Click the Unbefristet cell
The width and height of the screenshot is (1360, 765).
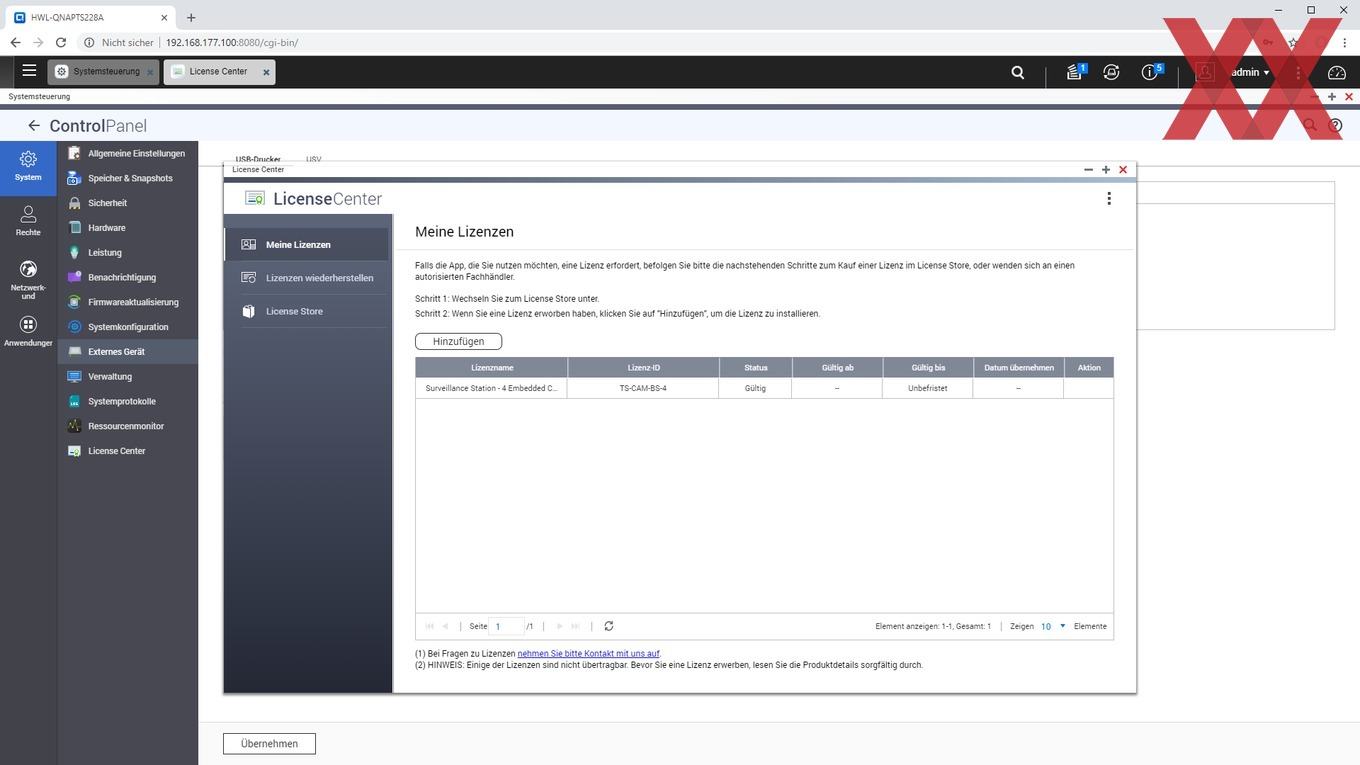coord(928,388)
